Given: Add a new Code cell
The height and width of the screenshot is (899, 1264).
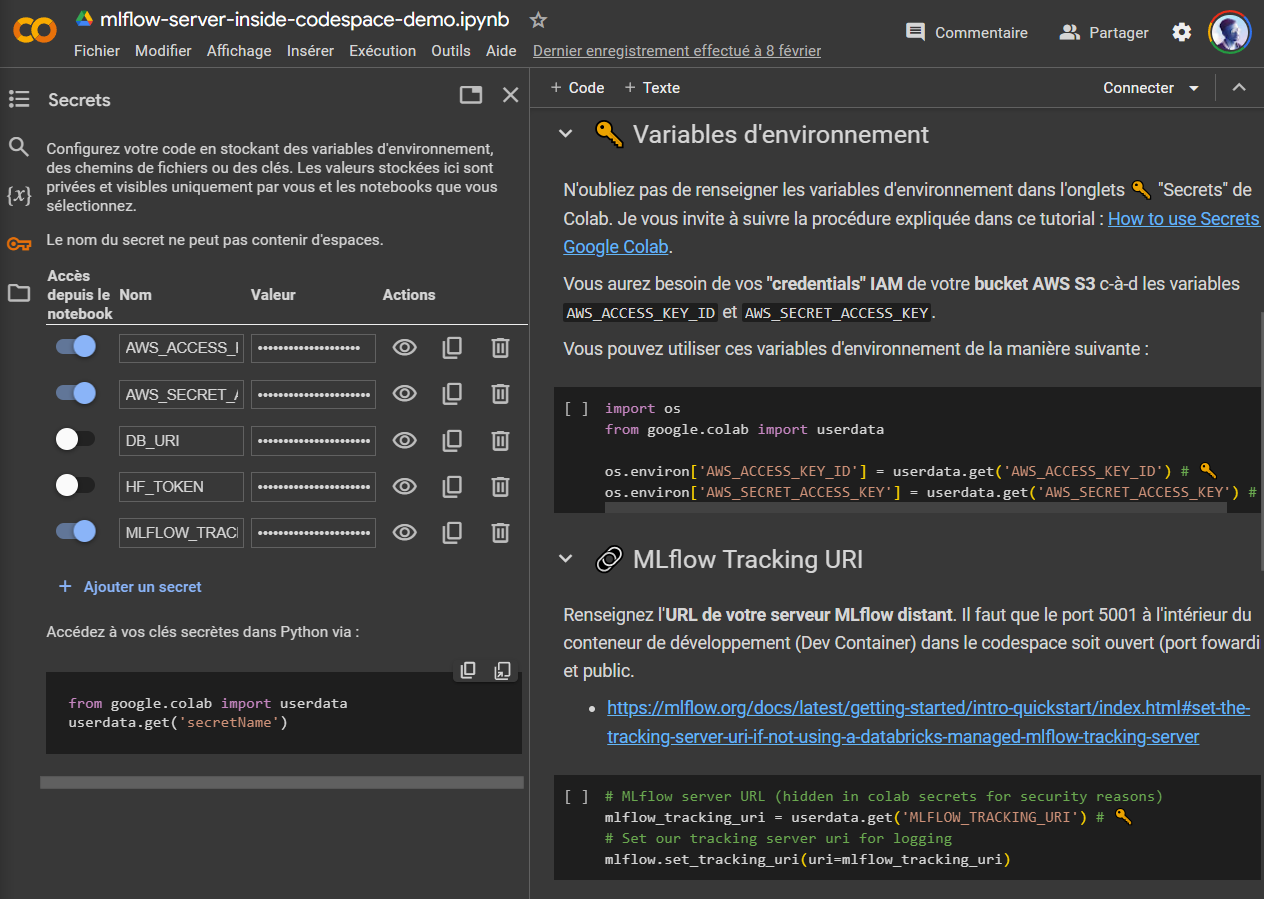Looking at the screenshot, I should tap(577, 88).
